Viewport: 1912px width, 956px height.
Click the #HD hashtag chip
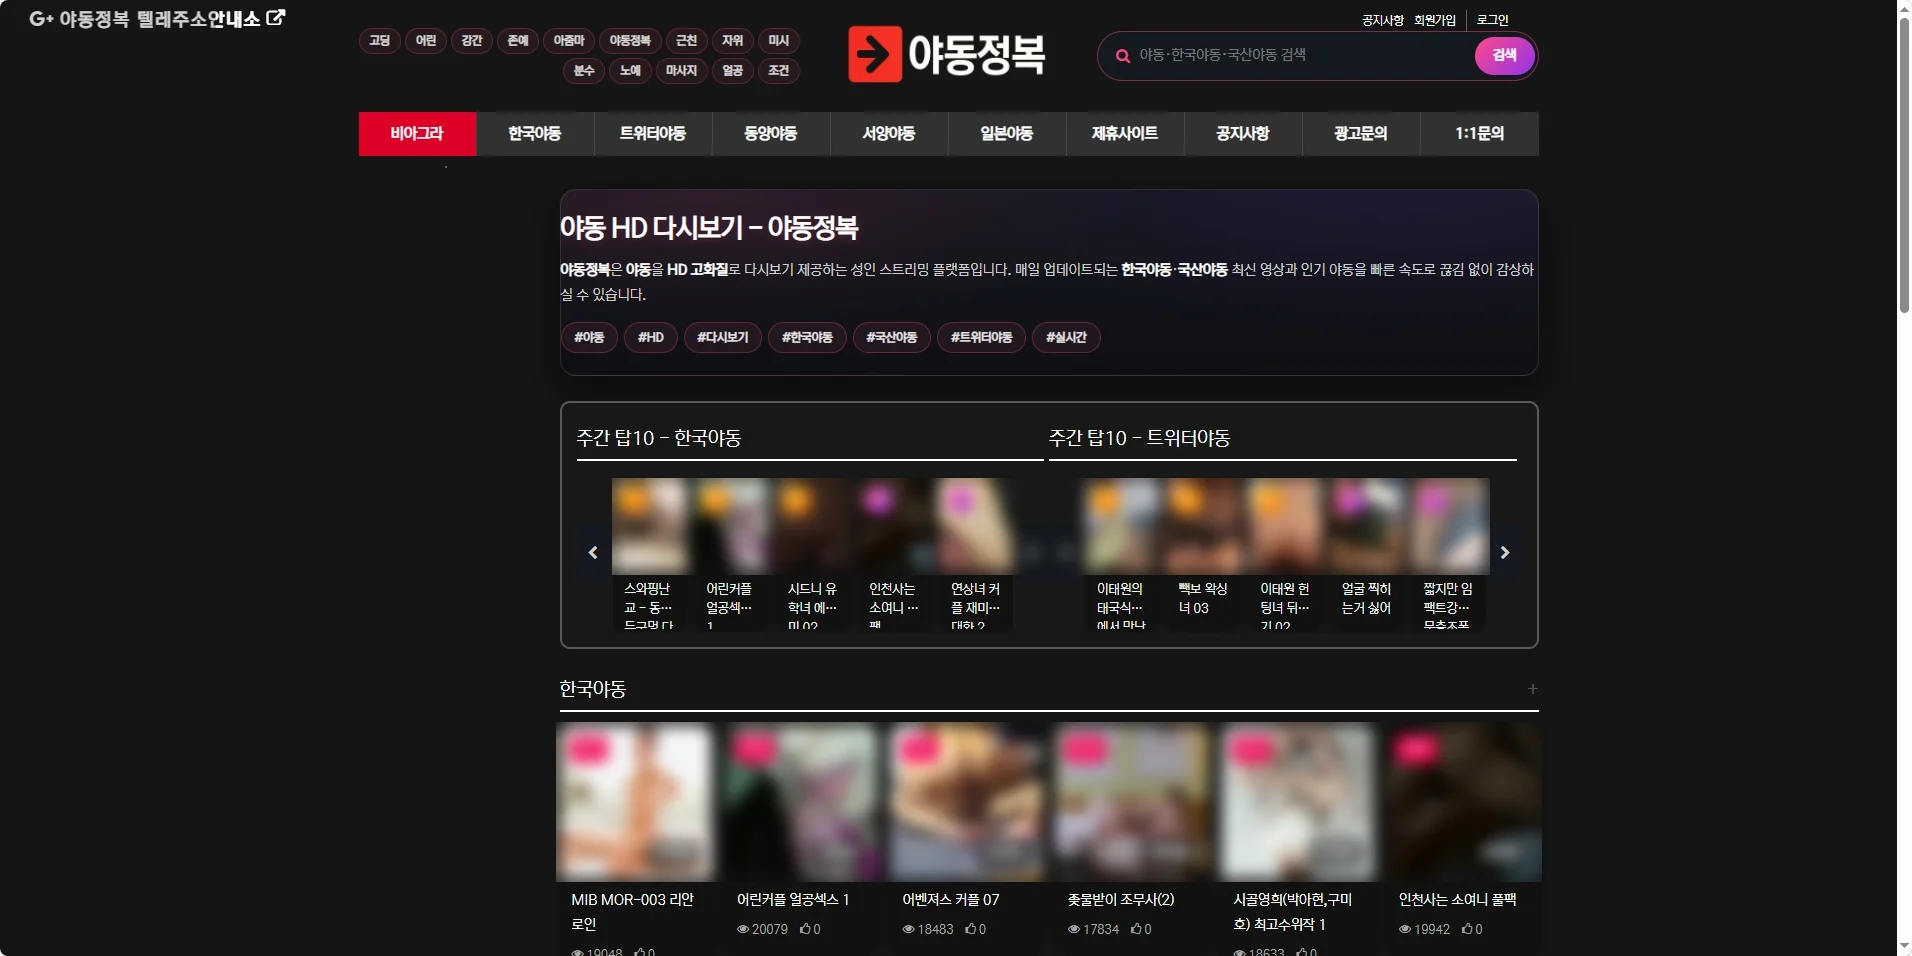tap(651, 337)
